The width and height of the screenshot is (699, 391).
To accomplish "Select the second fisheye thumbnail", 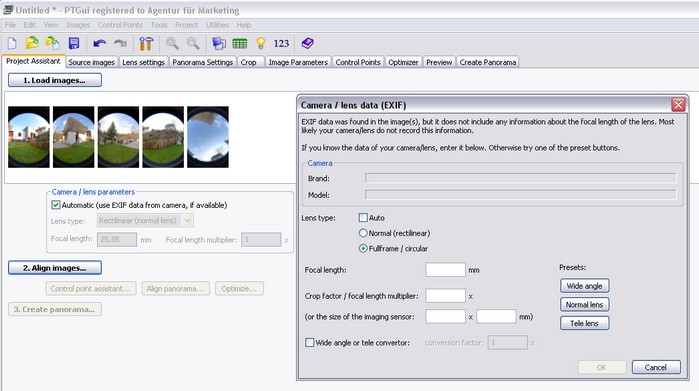I will point(74,137).
